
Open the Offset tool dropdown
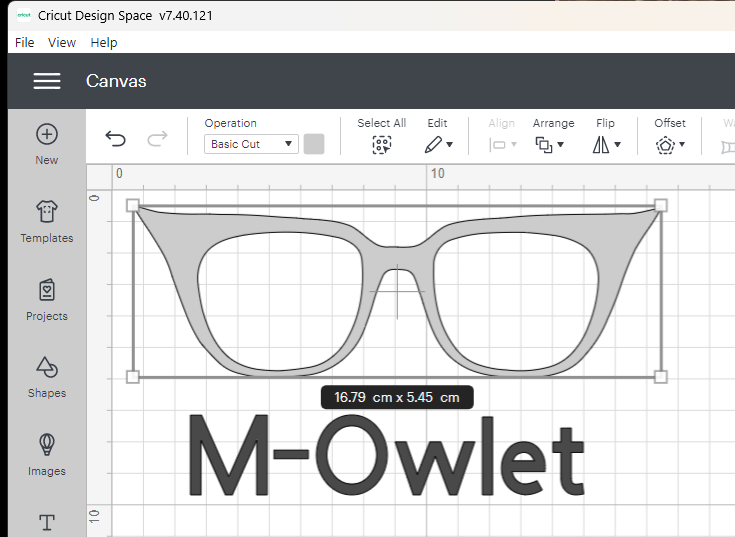pyautogui.click(x=670, y=144)
